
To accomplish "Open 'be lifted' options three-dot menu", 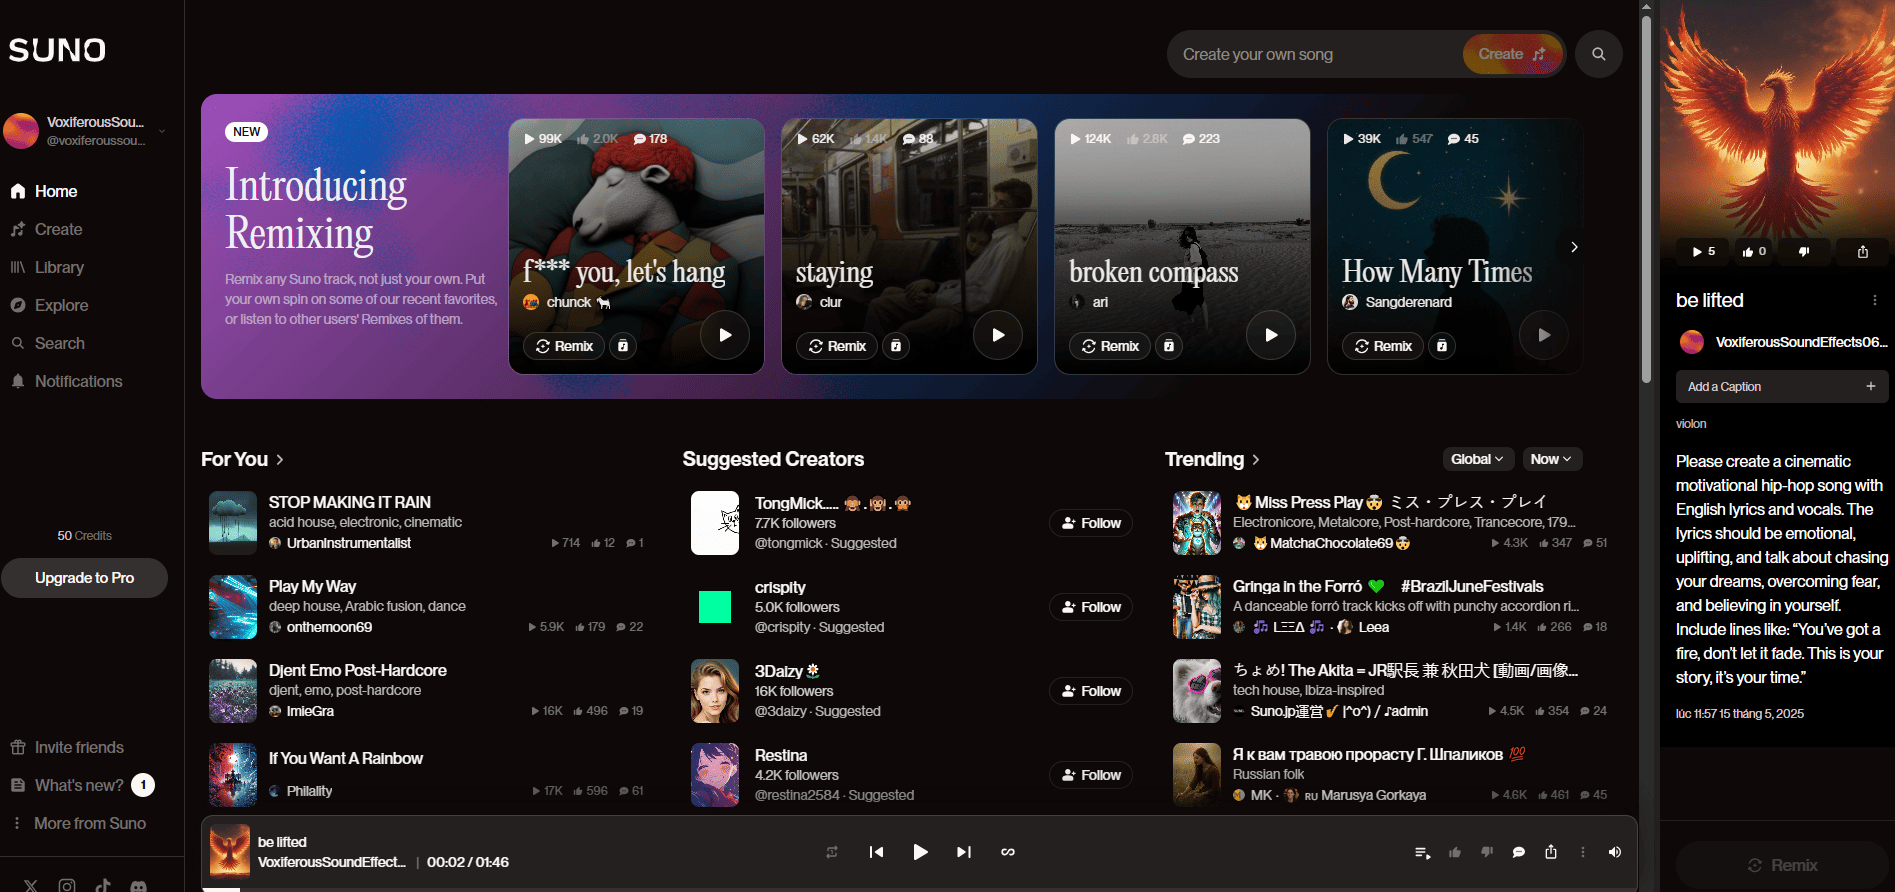I will (x=1875, y=300).
